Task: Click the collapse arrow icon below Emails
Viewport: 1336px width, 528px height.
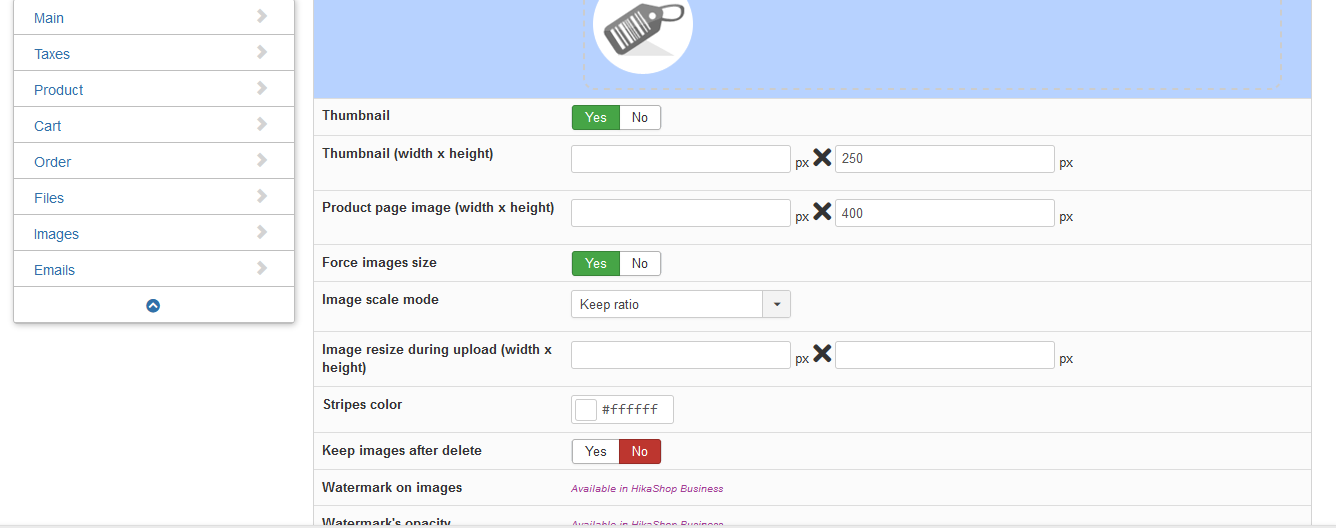Action: (153, 306)
